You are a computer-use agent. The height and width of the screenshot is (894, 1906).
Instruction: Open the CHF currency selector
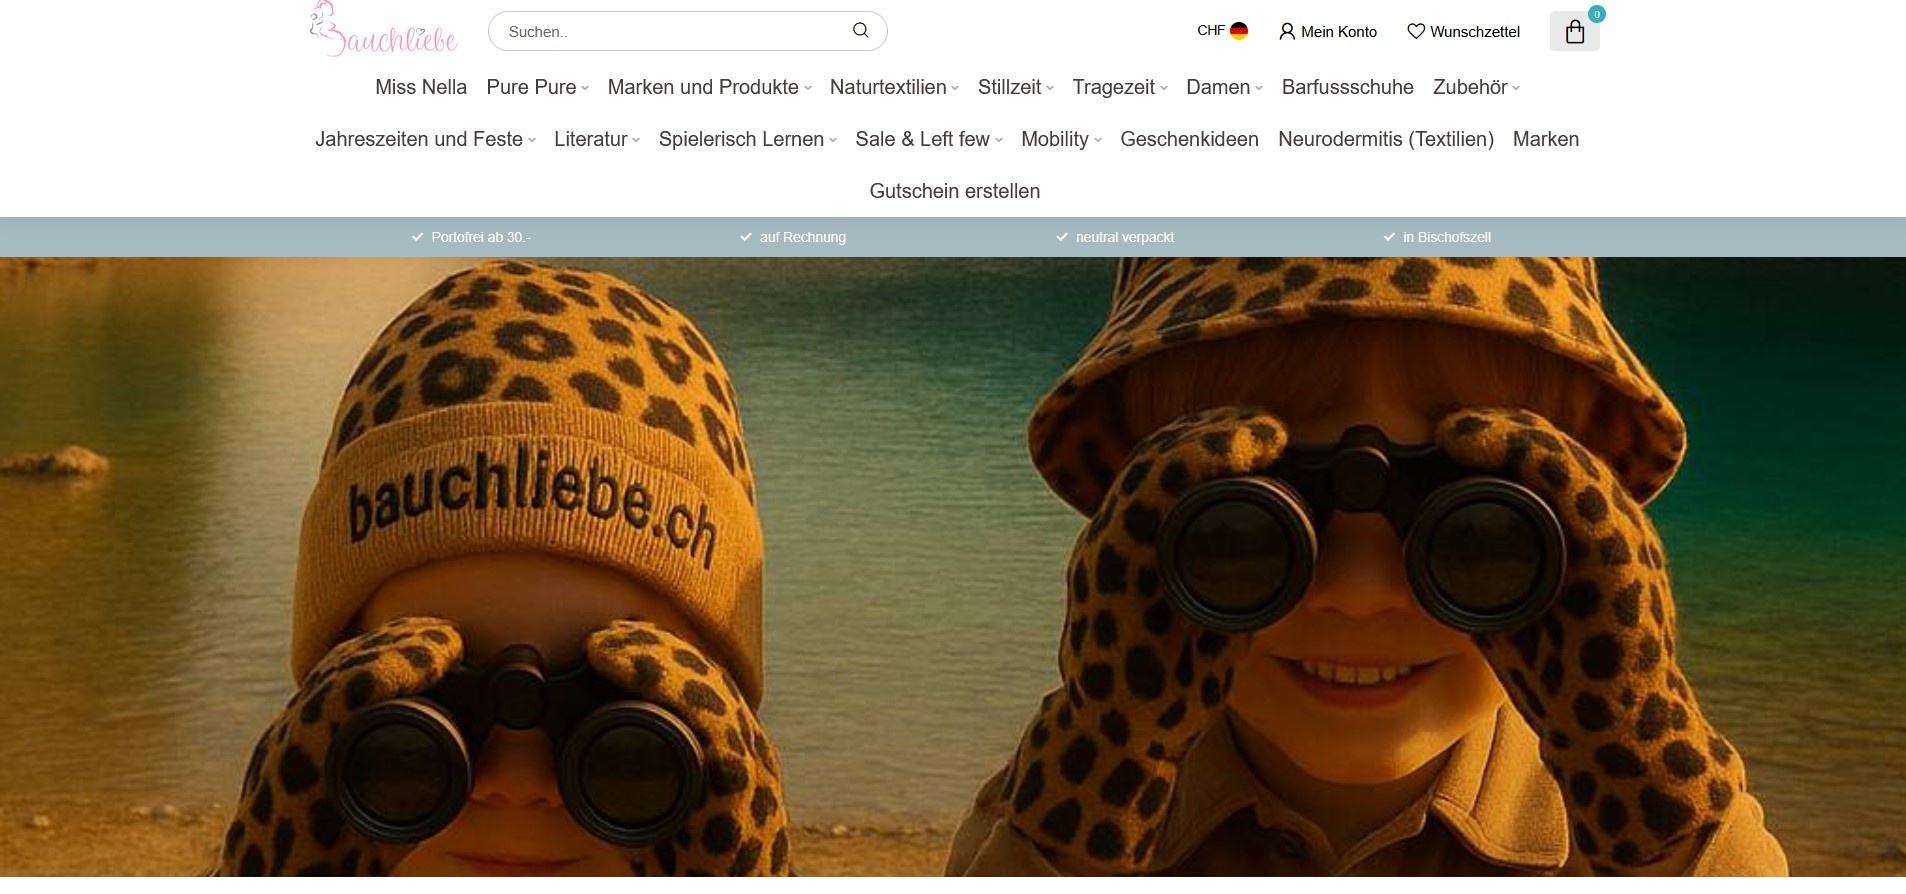click(x=1210, y=31)
